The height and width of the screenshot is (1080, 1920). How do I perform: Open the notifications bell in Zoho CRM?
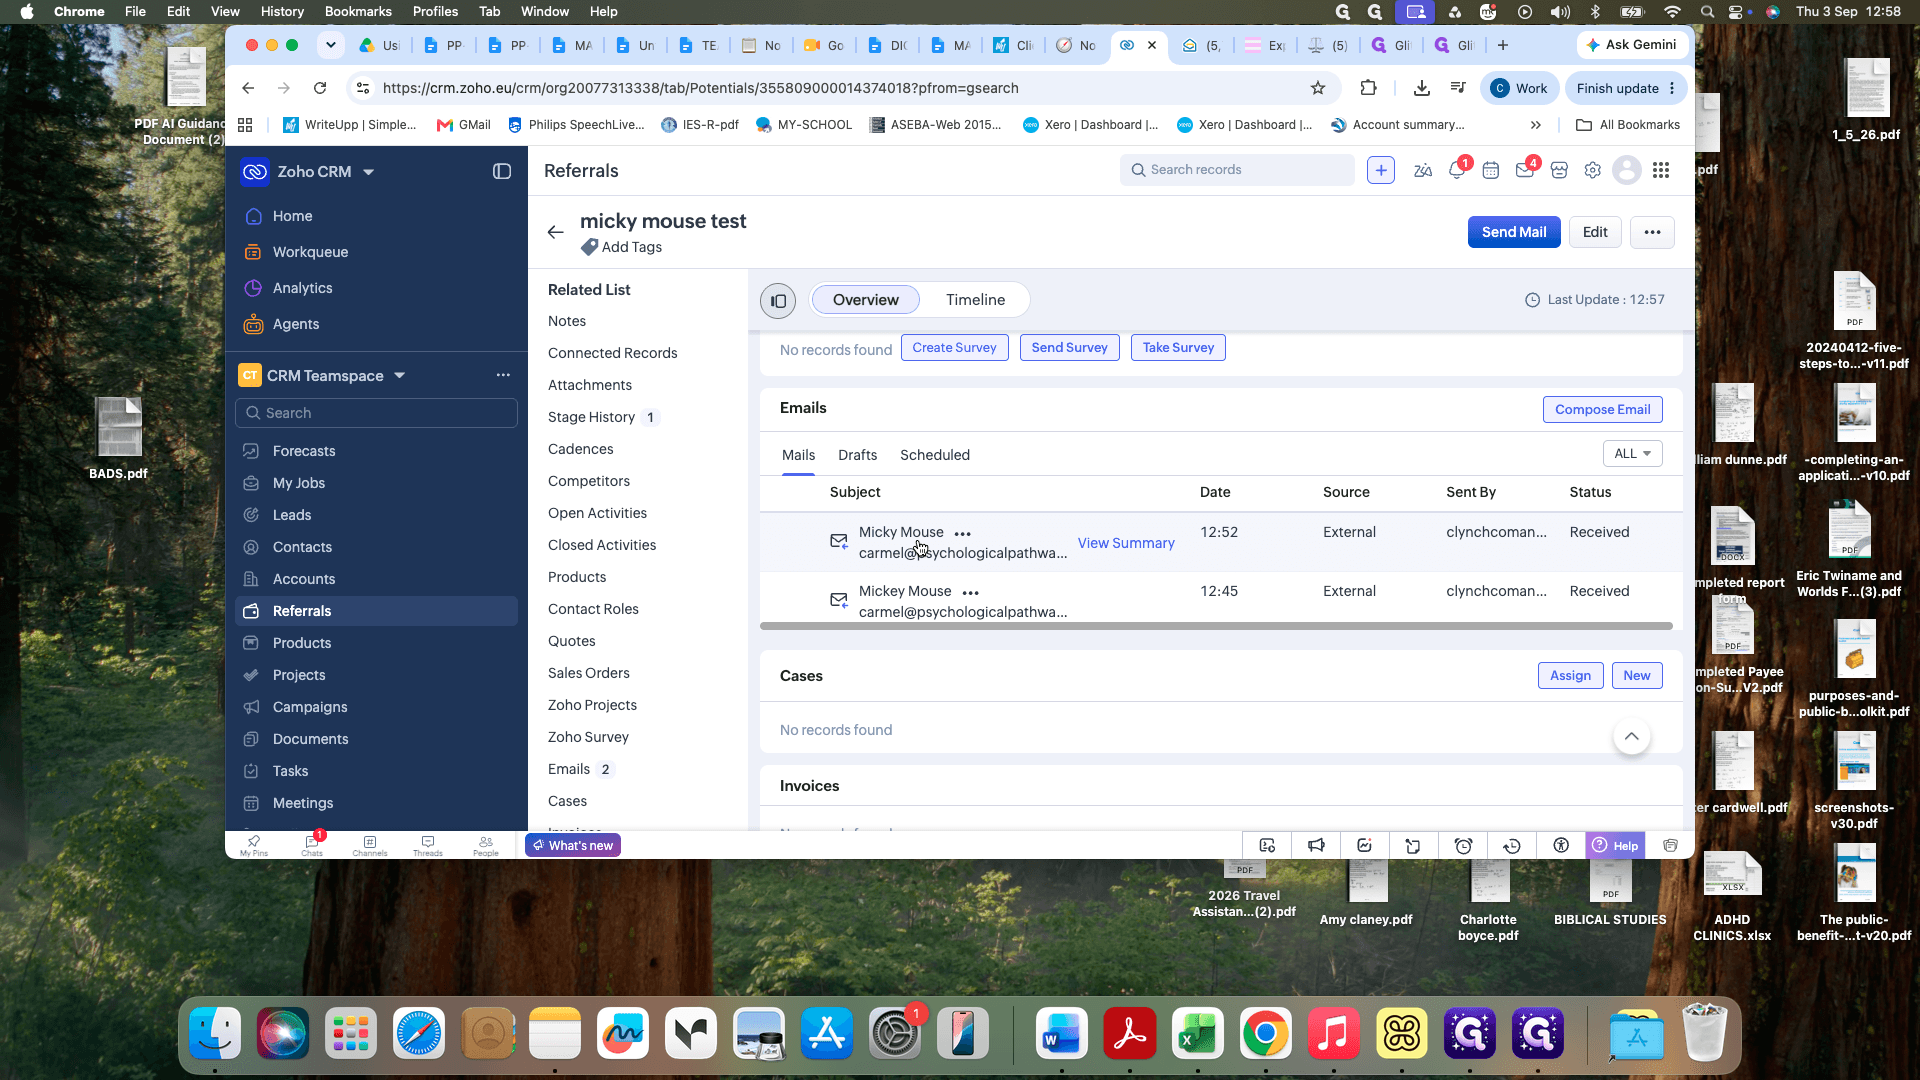pyautogui.click(x=1457, y=171)
